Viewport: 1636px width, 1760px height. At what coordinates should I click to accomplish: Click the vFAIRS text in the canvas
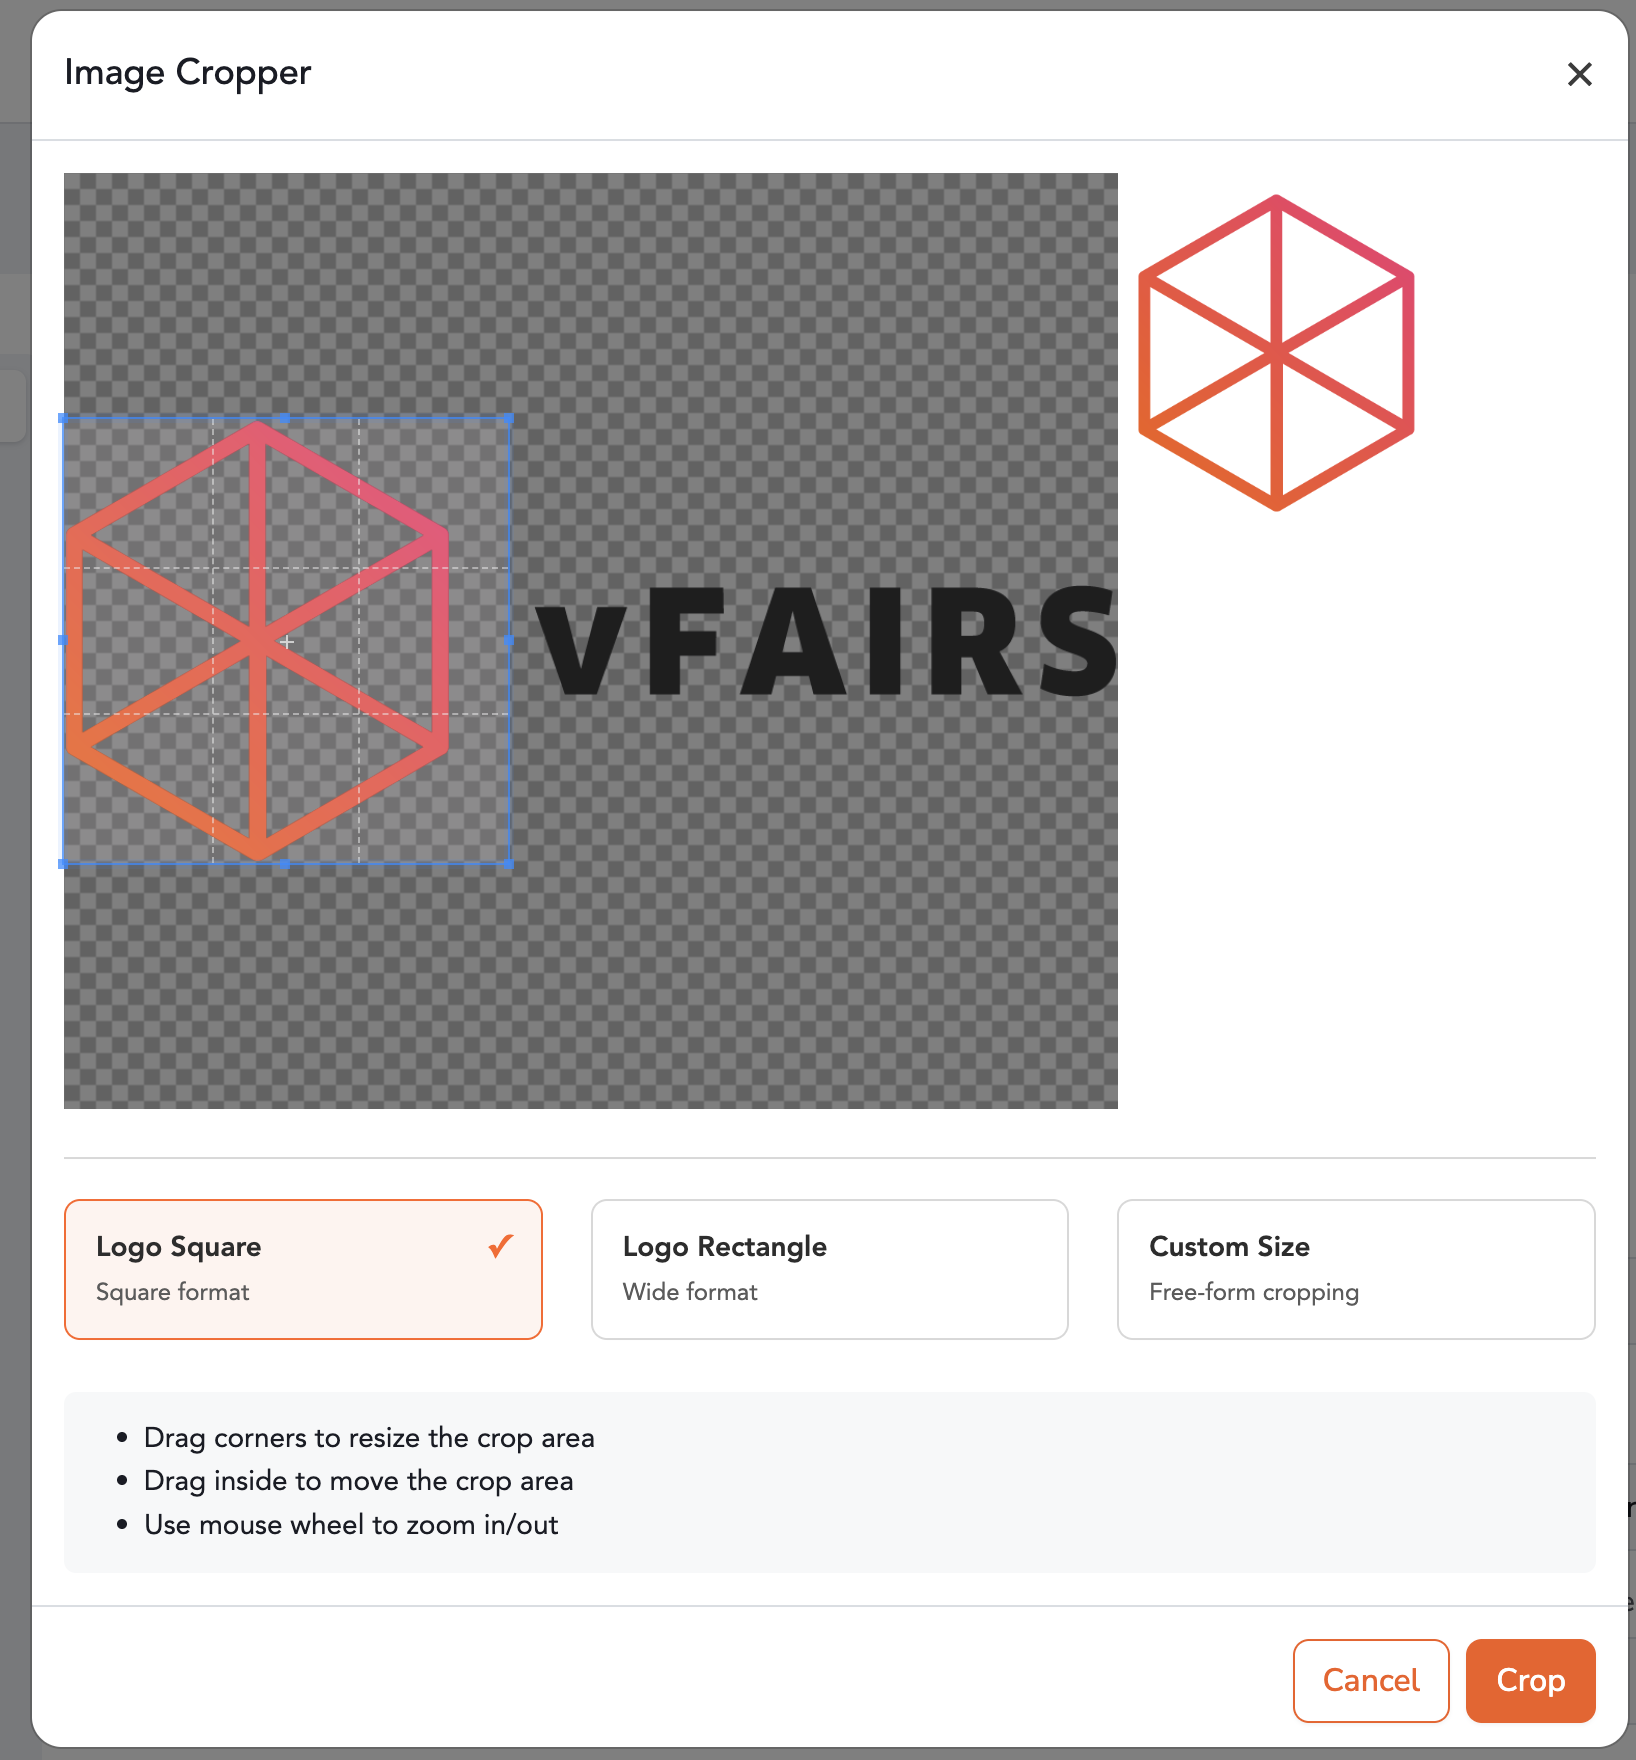(x=826, y=640)
